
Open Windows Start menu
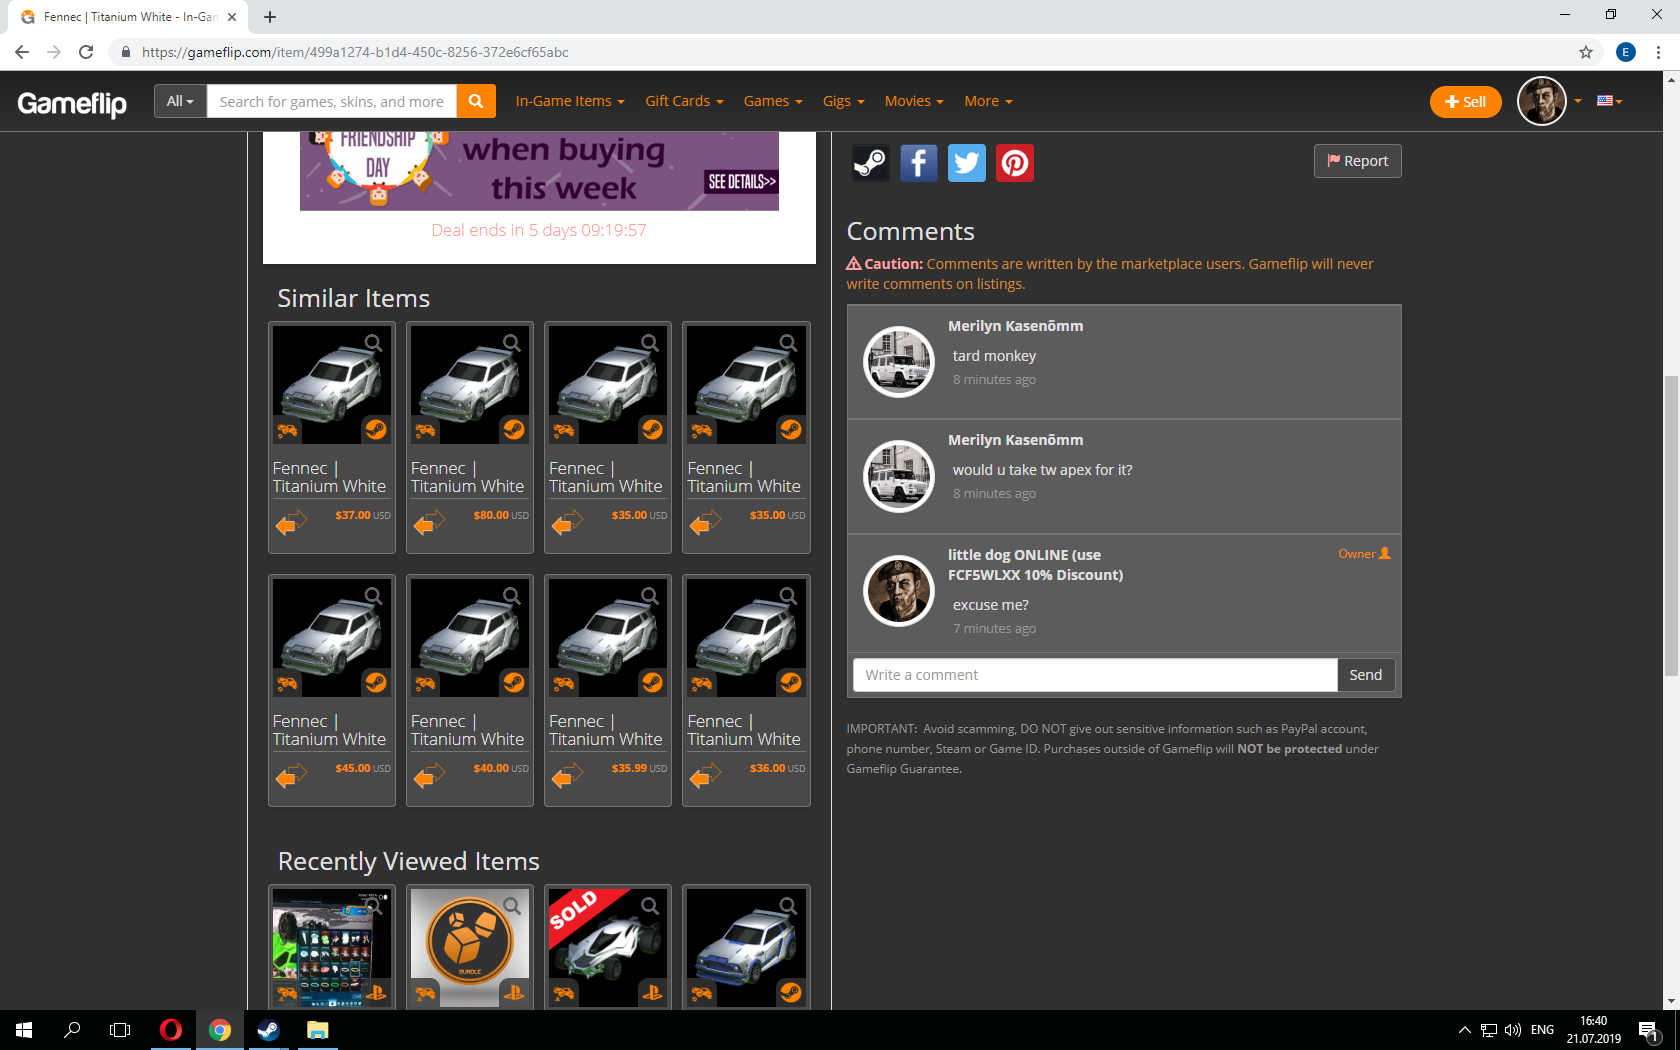click(24, 1030)
